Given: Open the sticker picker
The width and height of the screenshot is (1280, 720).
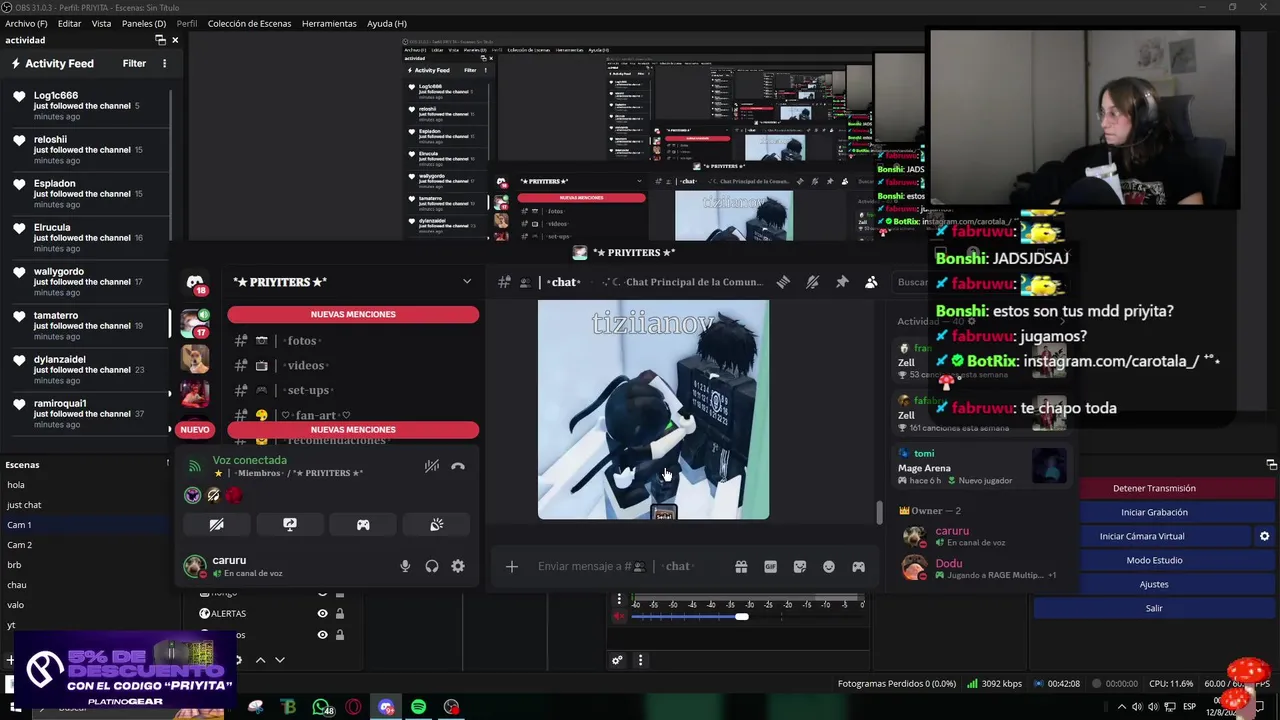Looking at the screenshot, I should (x=800, y=566).
